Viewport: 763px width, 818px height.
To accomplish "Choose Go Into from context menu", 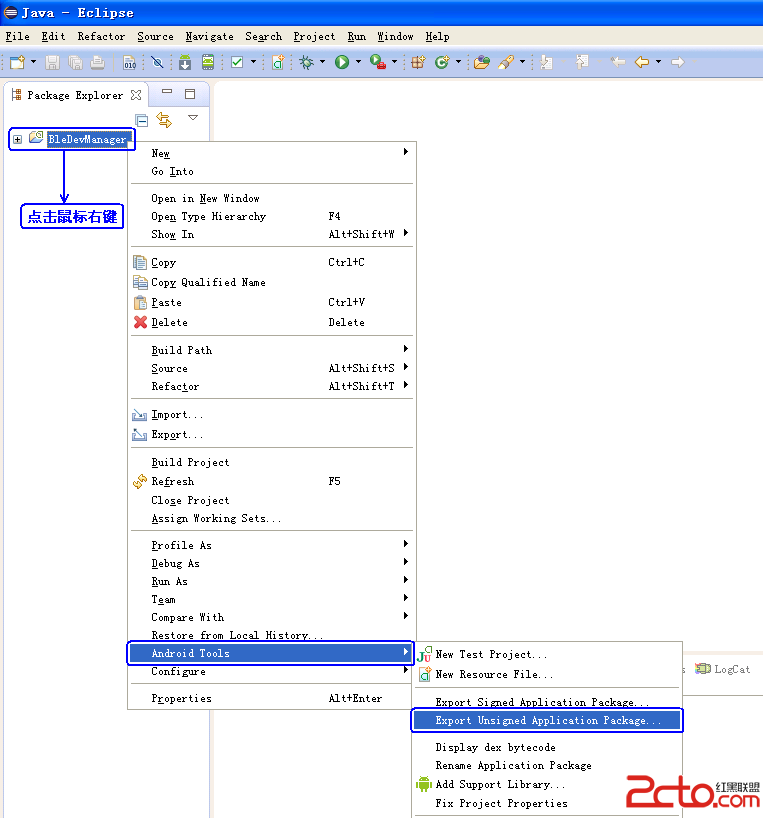I will tap(271, 171).
